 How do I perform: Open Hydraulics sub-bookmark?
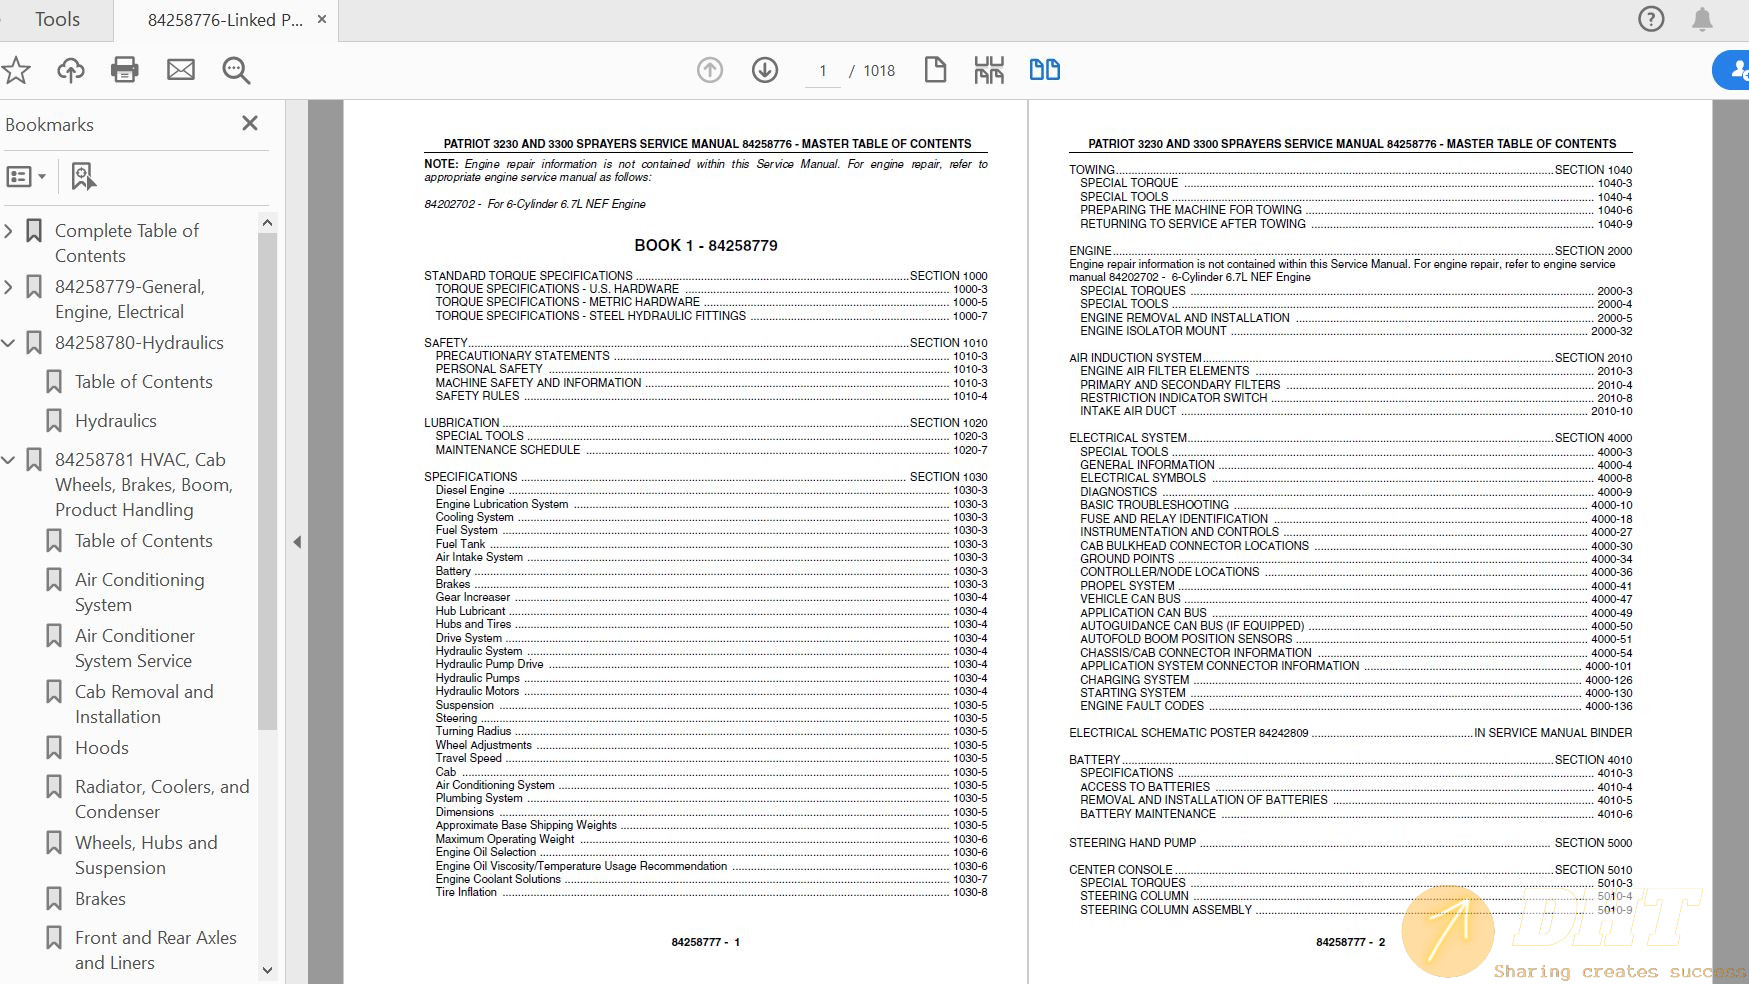tap(116, 421)
